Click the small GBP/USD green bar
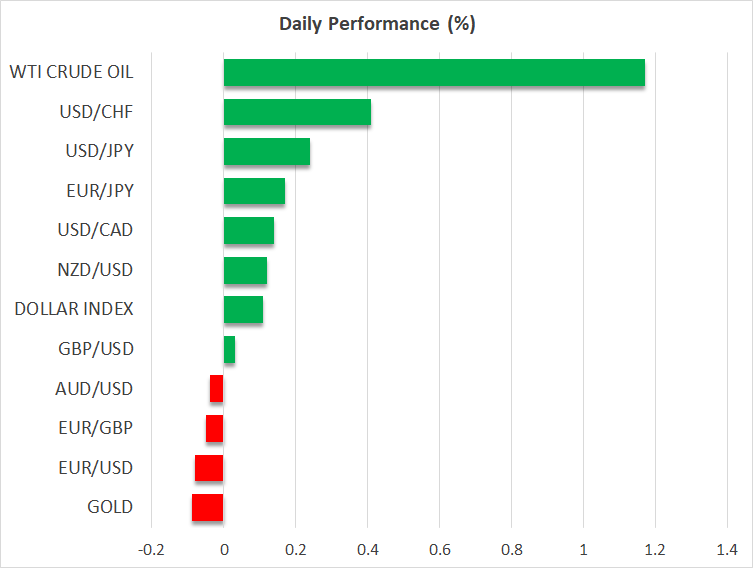The image size is (753, 568). 229,349
